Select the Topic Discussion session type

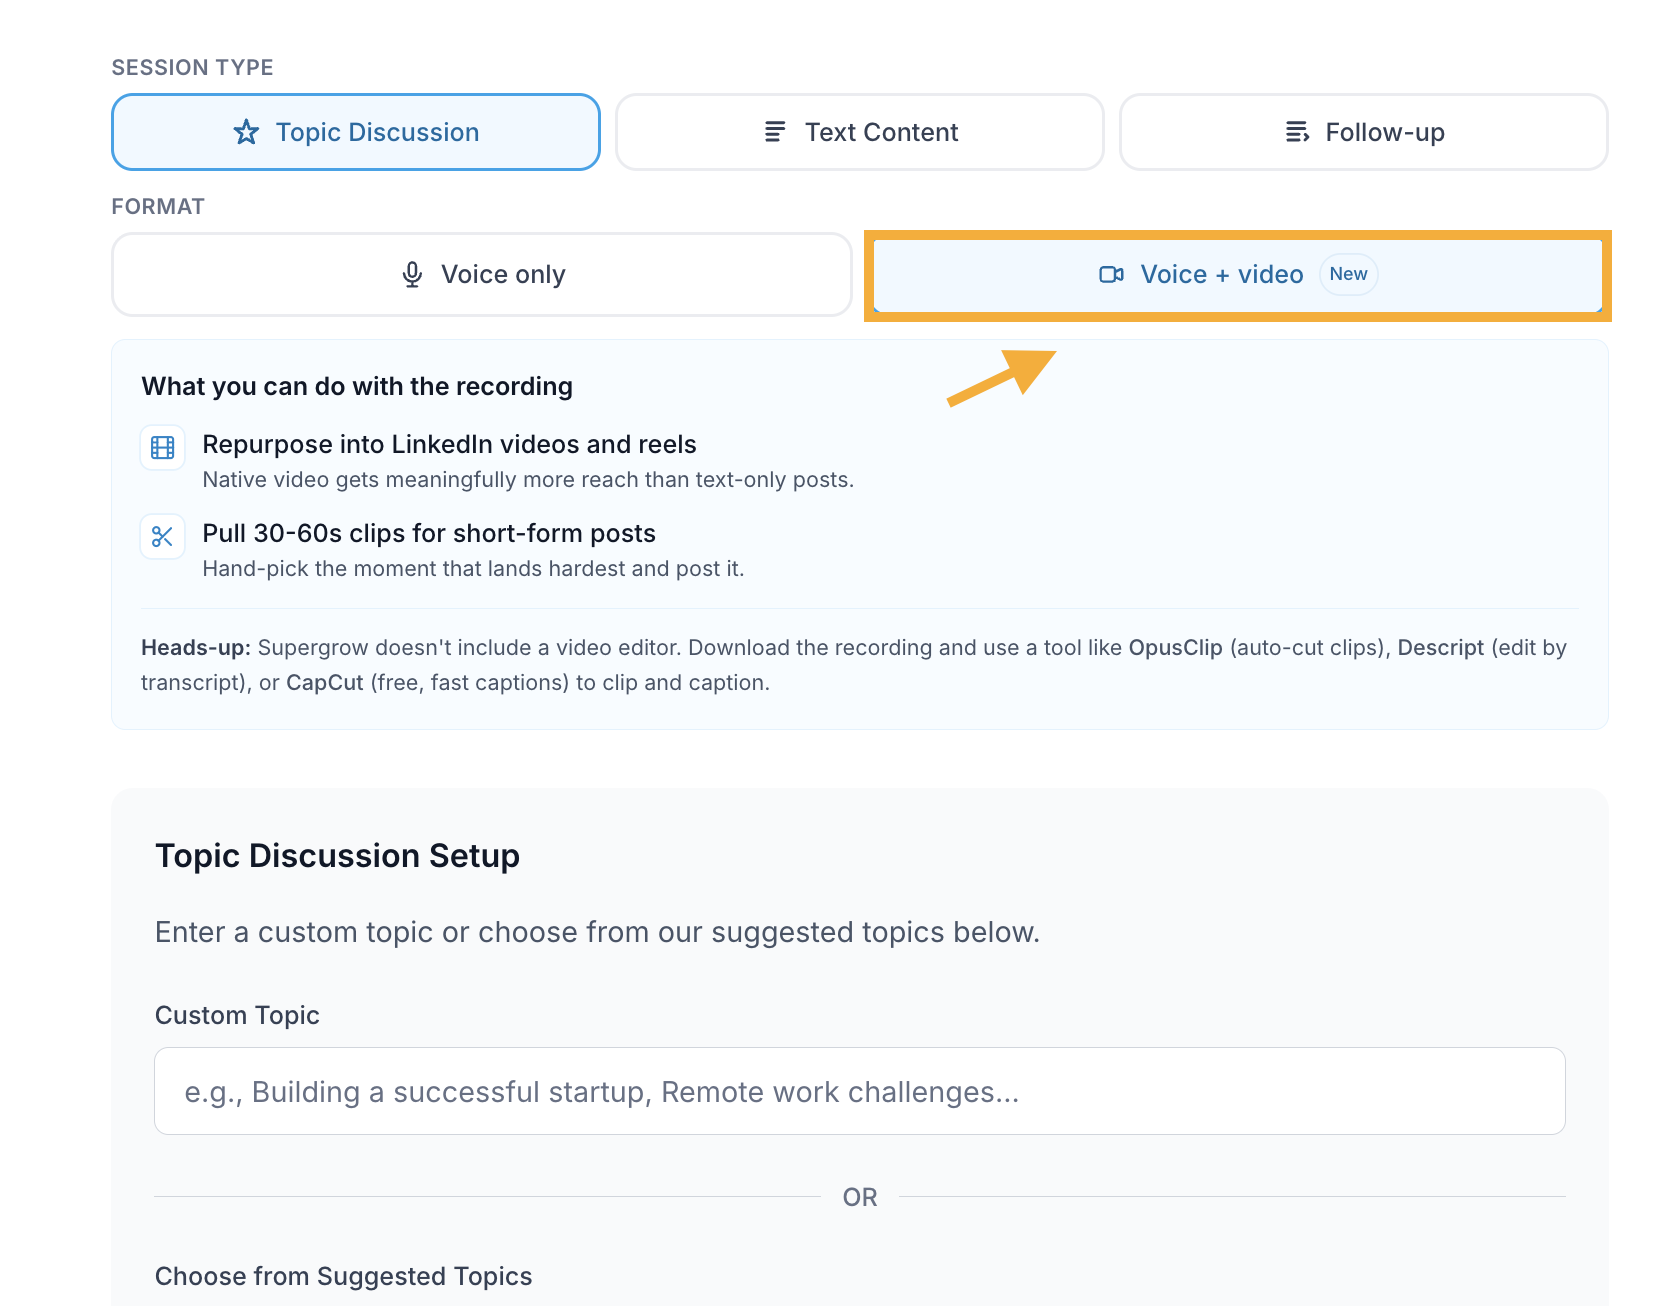[x=356, y=132]
